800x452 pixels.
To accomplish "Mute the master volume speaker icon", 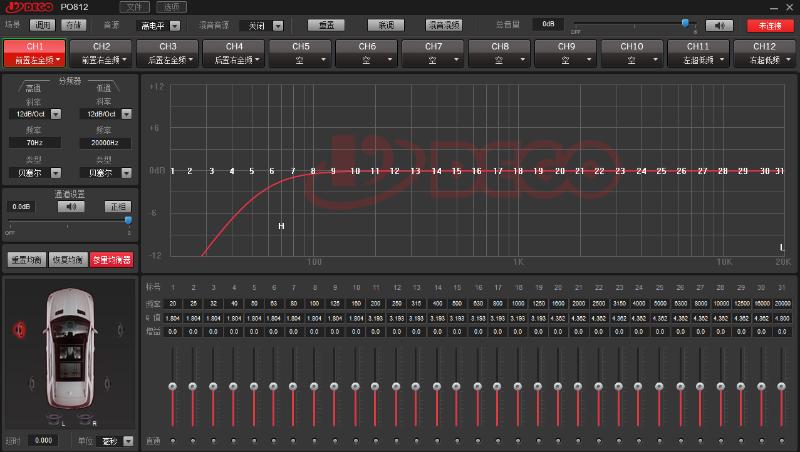I will point(719,24).
